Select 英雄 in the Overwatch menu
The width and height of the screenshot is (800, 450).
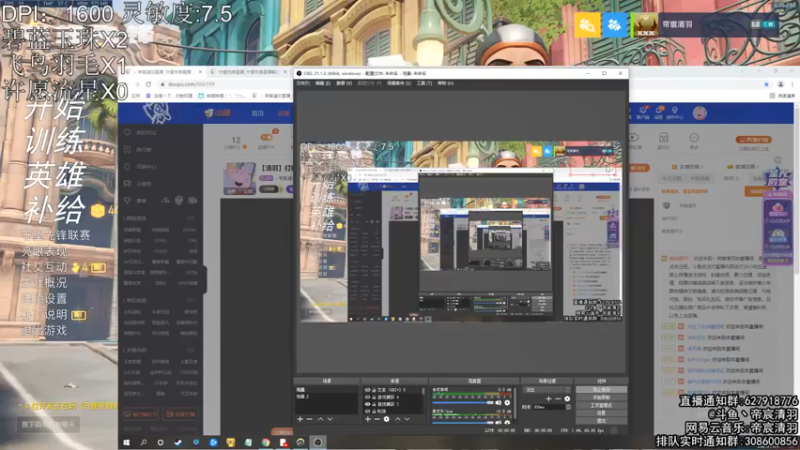[54, 176]
